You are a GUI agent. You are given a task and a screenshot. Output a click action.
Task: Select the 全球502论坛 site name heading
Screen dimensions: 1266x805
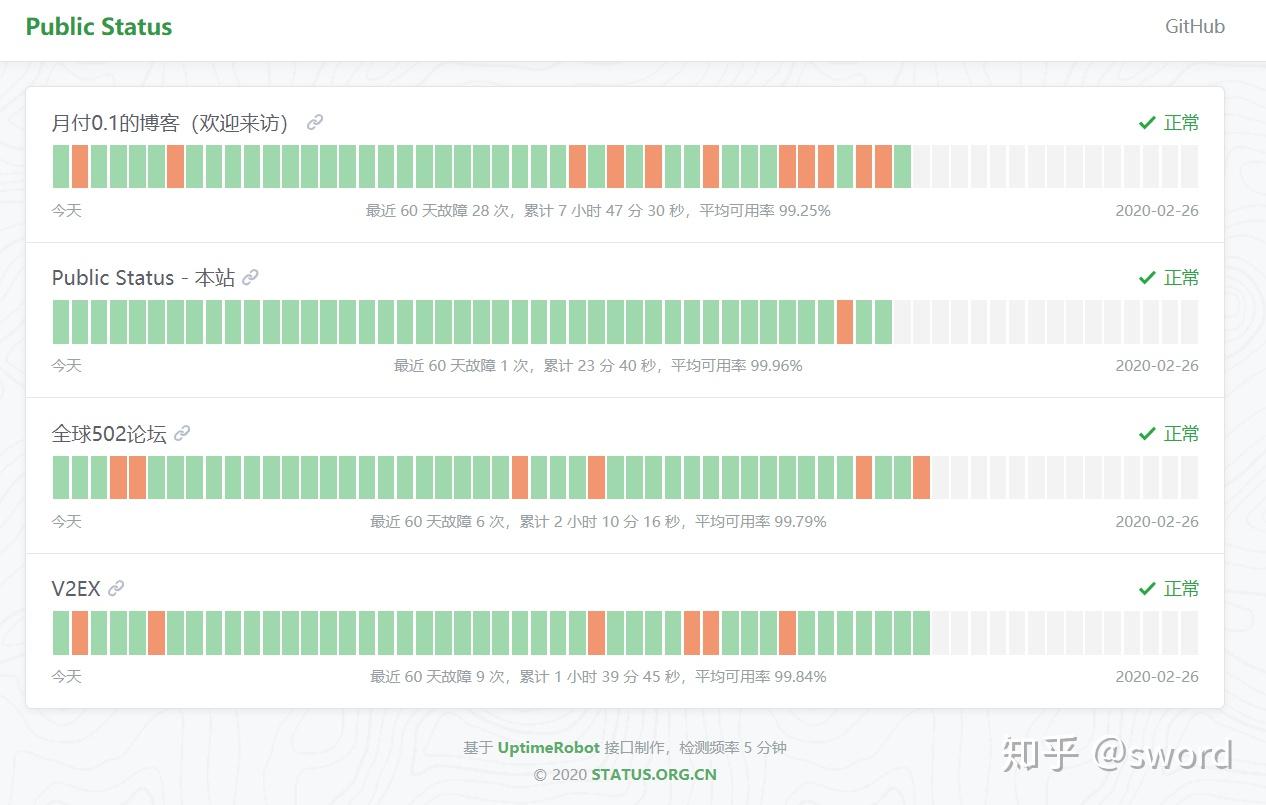(x=110, y=433)
